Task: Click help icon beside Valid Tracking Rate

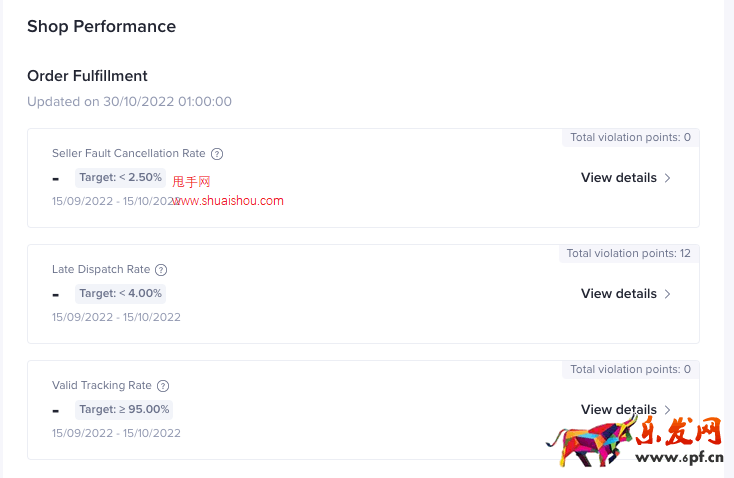Action: pyautogui.click(x=163, y=386)
